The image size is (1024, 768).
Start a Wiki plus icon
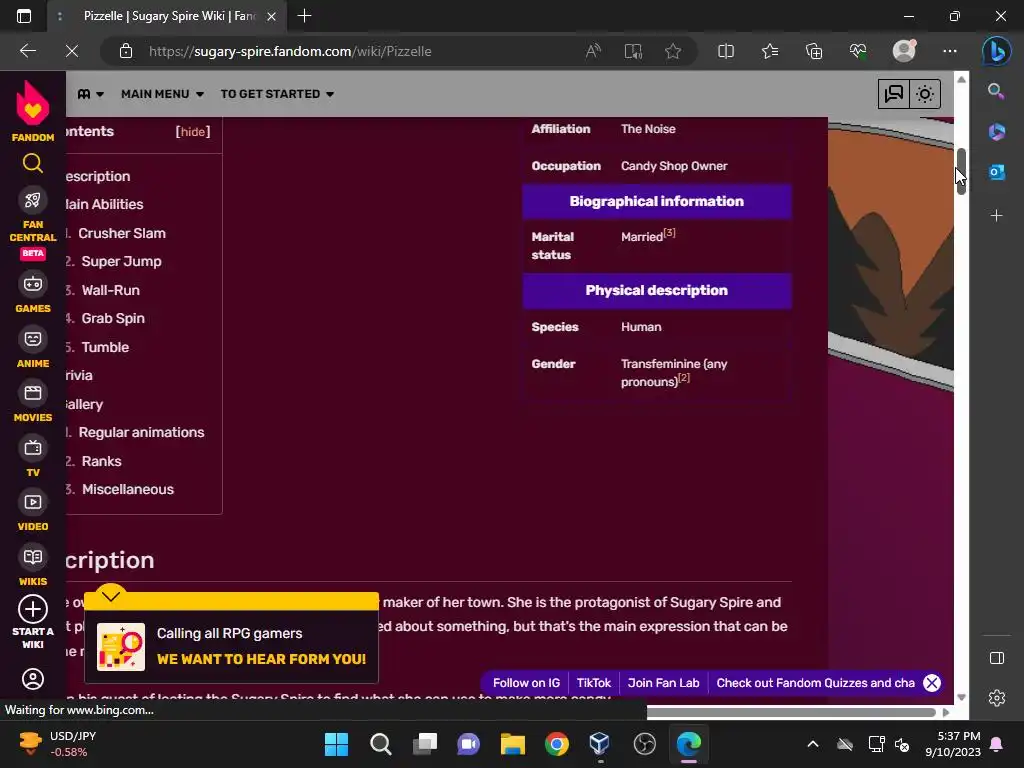click(33, 609)
